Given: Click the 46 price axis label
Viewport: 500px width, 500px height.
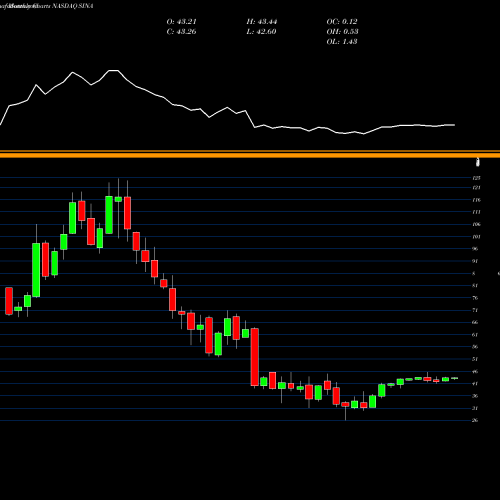Looking at the screenshot, I should (x=475, y=371).
